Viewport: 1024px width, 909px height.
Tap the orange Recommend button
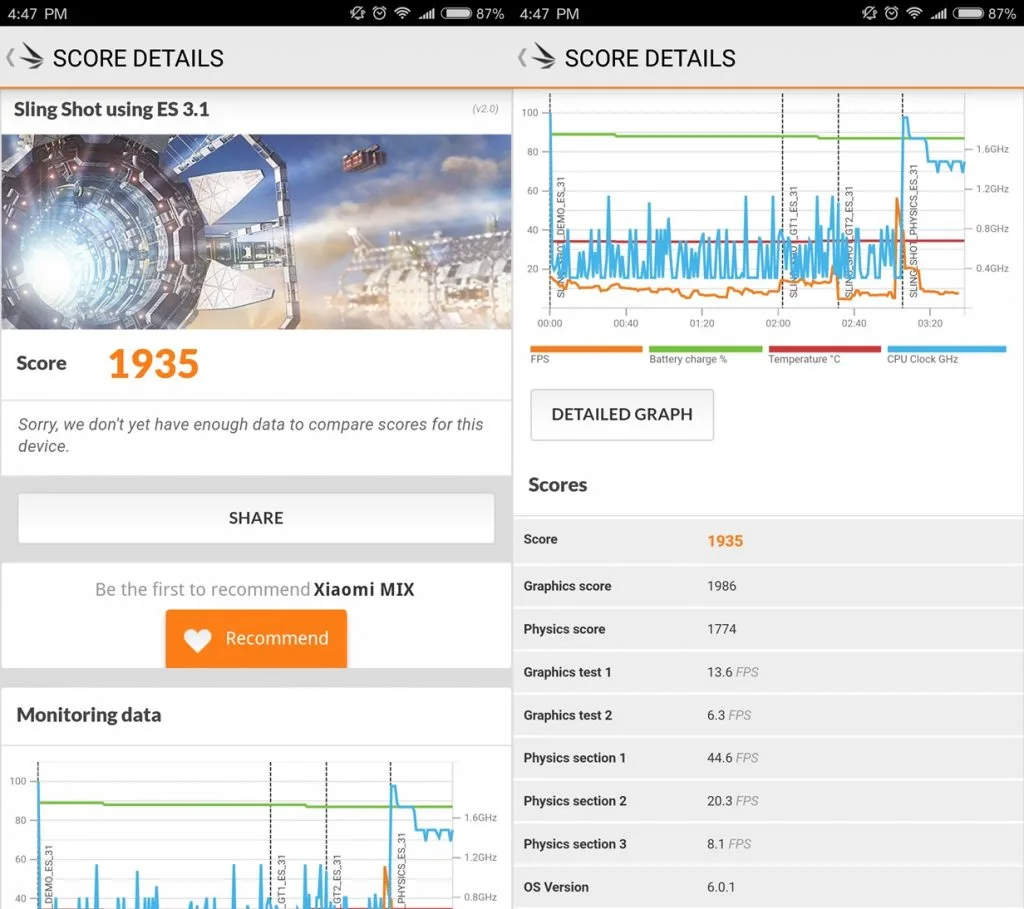click(256, 638)
